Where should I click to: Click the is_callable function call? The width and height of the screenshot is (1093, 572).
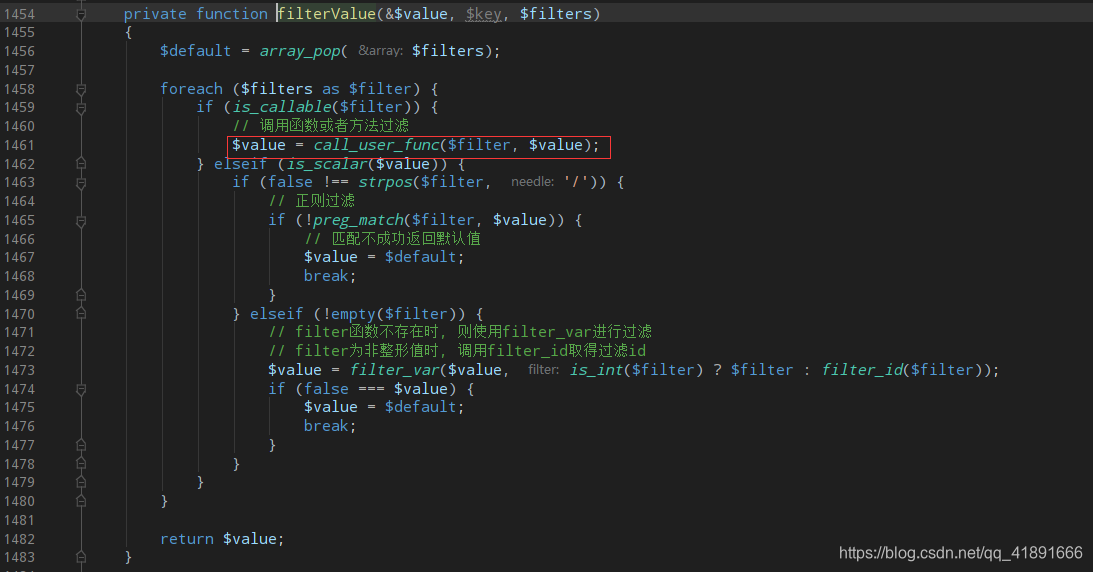click(x=282, y=107)
